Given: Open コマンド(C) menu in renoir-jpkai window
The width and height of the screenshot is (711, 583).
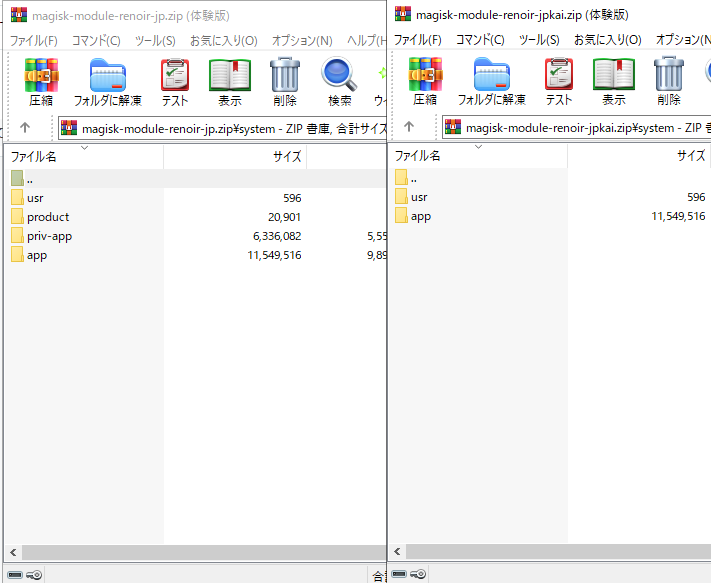Looking at the screenshot, I should point(480,40).
